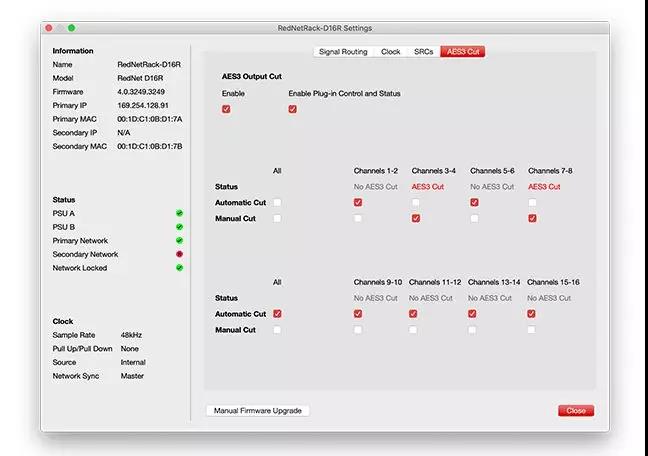Click the Network Locked green status indicator

[179, 268]
